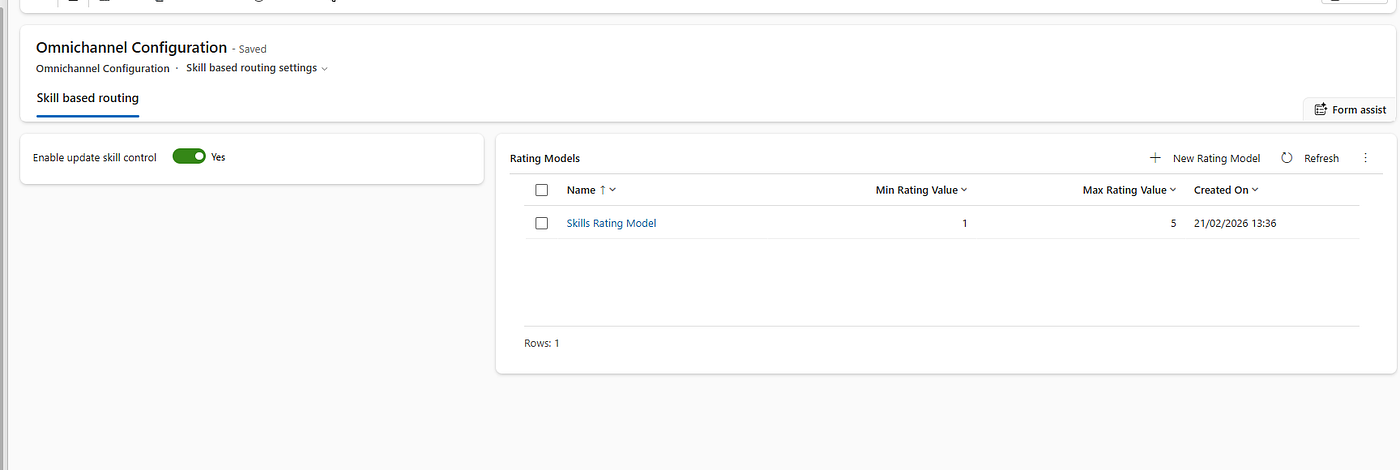The image size is (1400, 470).
Task: Click the Form assist icon
Action: point(1320,109)
